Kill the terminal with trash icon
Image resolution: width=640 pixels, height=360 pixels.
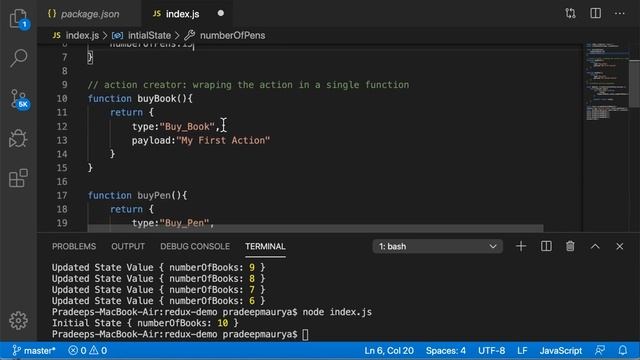click(x=570, y=246)
